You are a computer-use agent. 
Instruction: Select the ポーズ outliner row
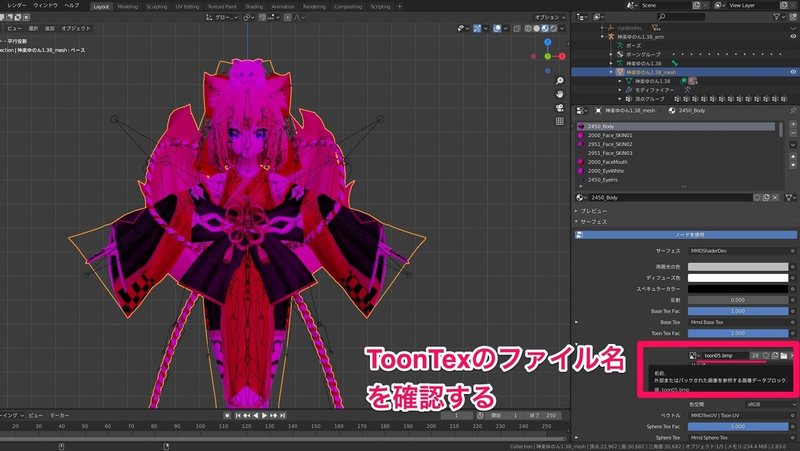coord(633,45)
